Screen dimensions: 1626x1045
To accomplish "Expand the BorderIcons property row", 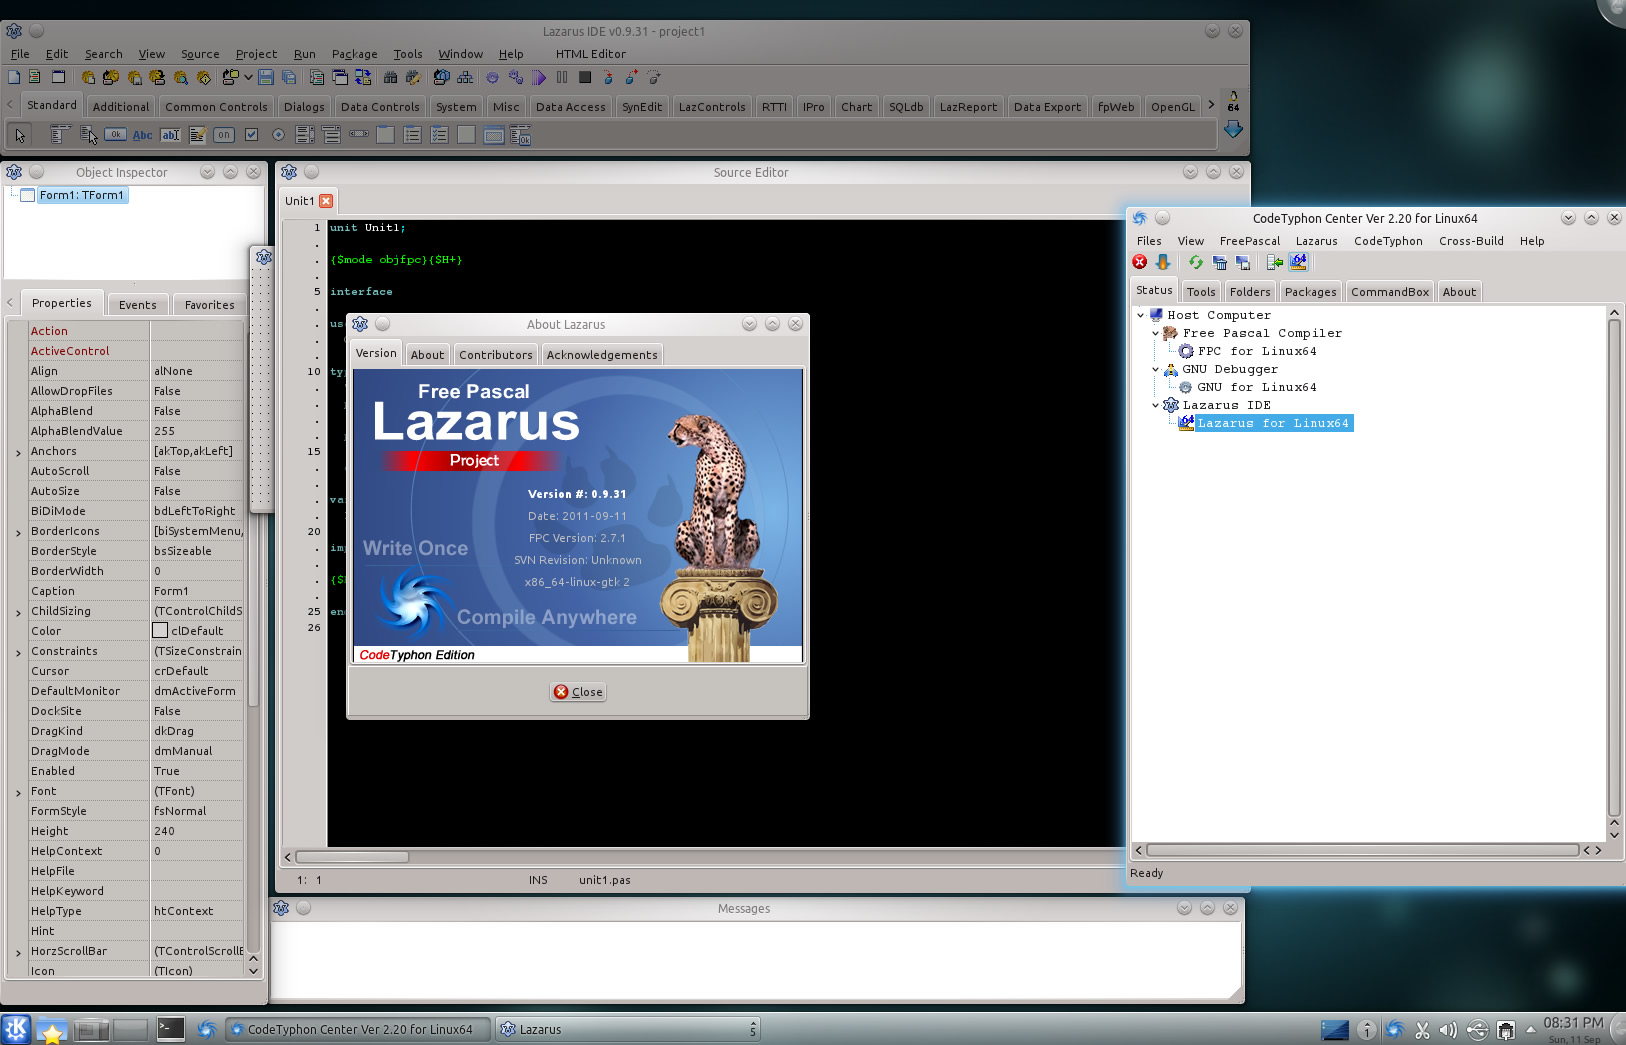I will coord(18,533).
